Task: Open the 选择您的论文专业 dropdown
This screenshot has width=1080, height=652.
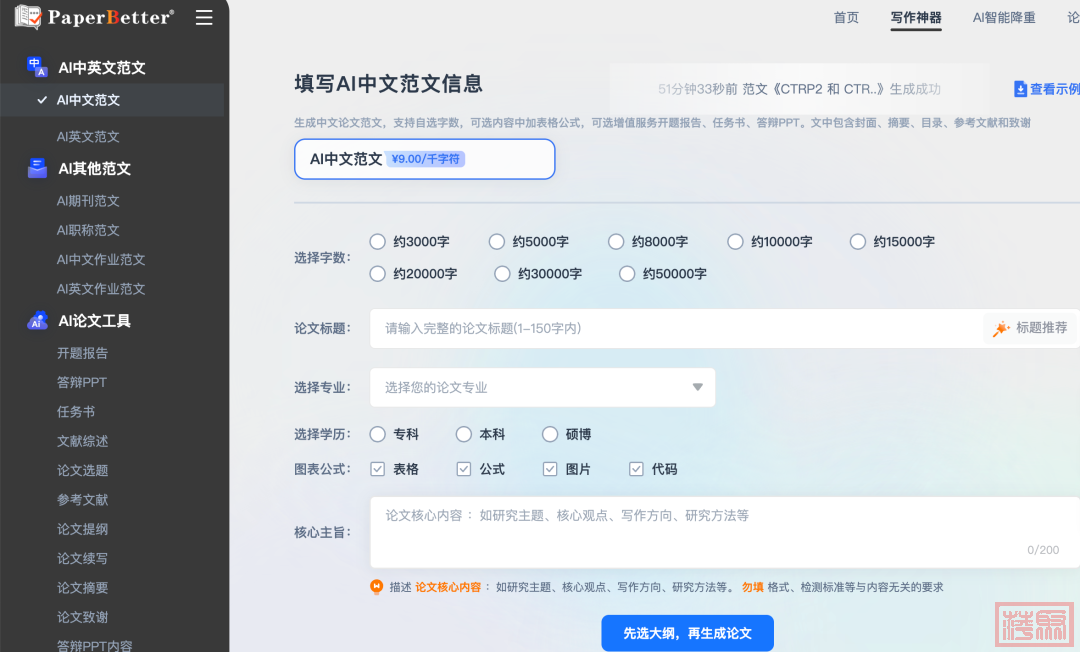Action: pyautogui.click(x=542, y=387)
